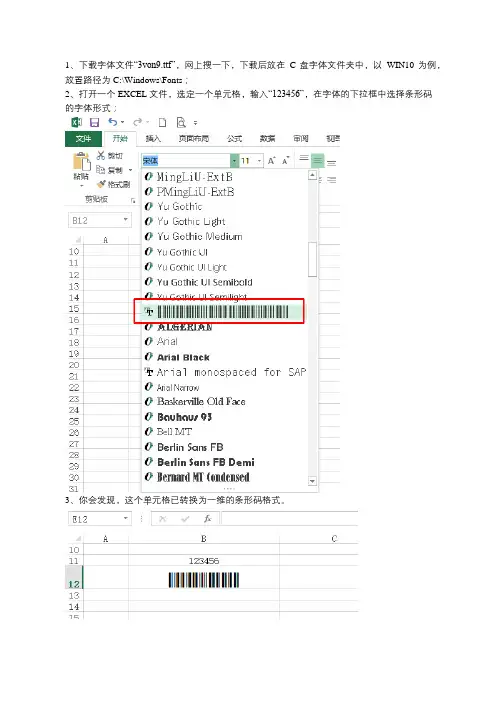Switch to the 插入 Insert tab

click(153, 139)
